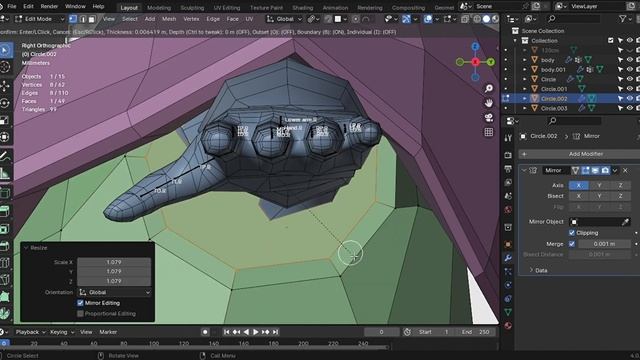Image resolution: width=640 pixels, height=360 pixels.
Task: Open the Edit Mode dropdown
Action: click(x=39, y=19)
